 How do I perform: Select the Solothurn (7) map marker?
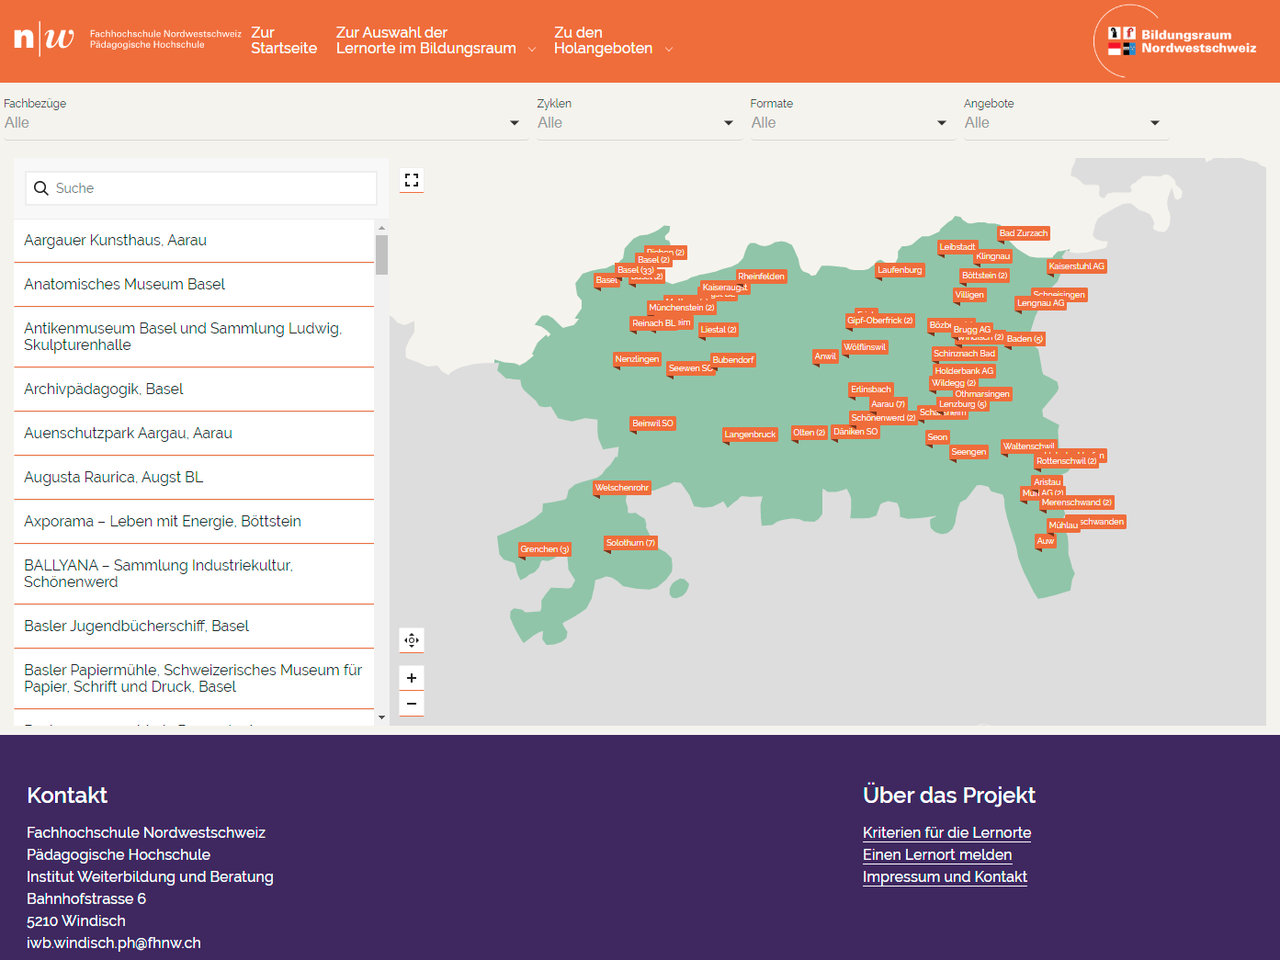tap(630, 543)
